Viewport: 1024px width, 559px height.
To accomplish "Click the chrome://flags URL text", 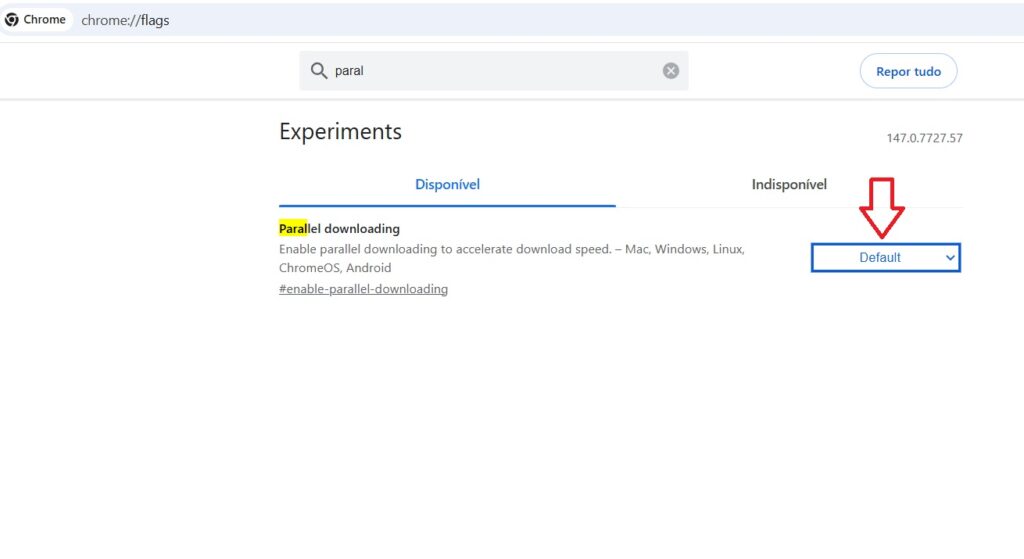I will coord(125,20).
